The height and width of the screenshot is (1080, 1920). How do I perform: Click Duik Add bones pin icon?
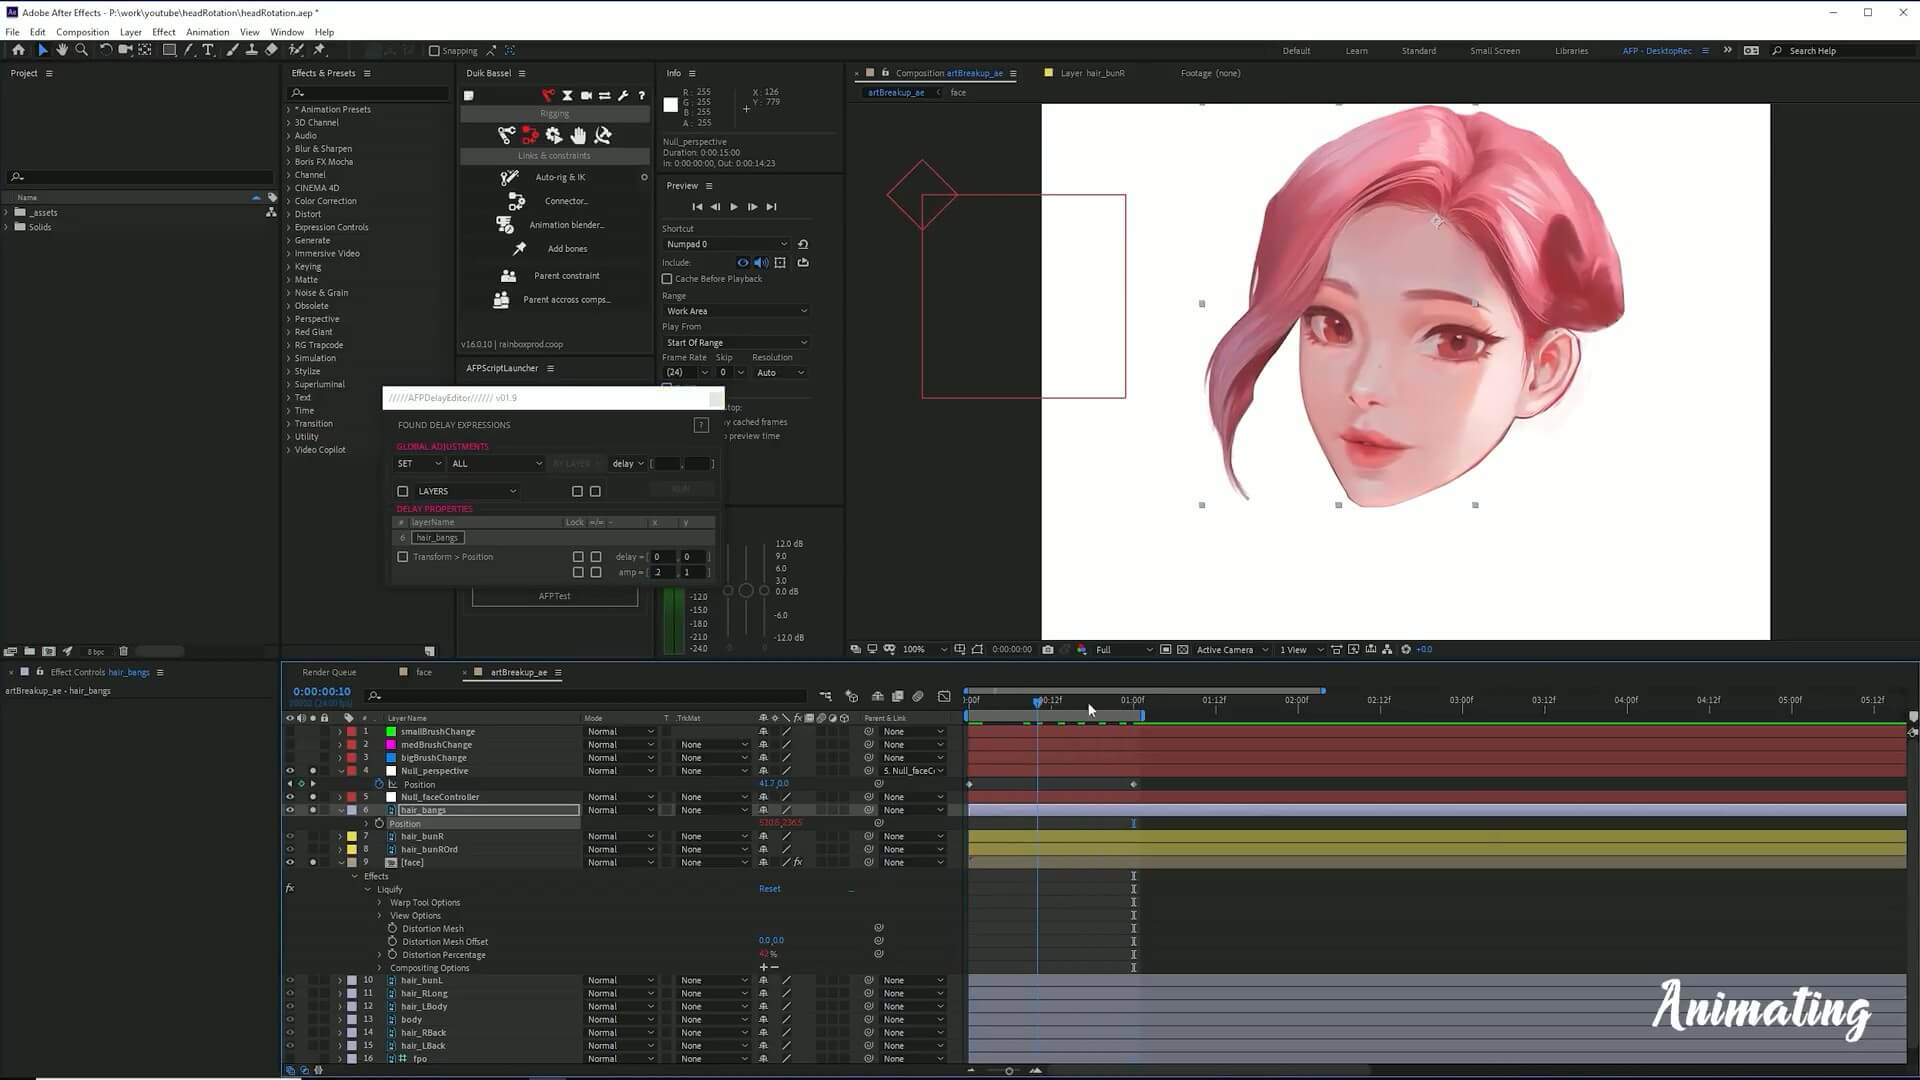[x=519, y=249]
